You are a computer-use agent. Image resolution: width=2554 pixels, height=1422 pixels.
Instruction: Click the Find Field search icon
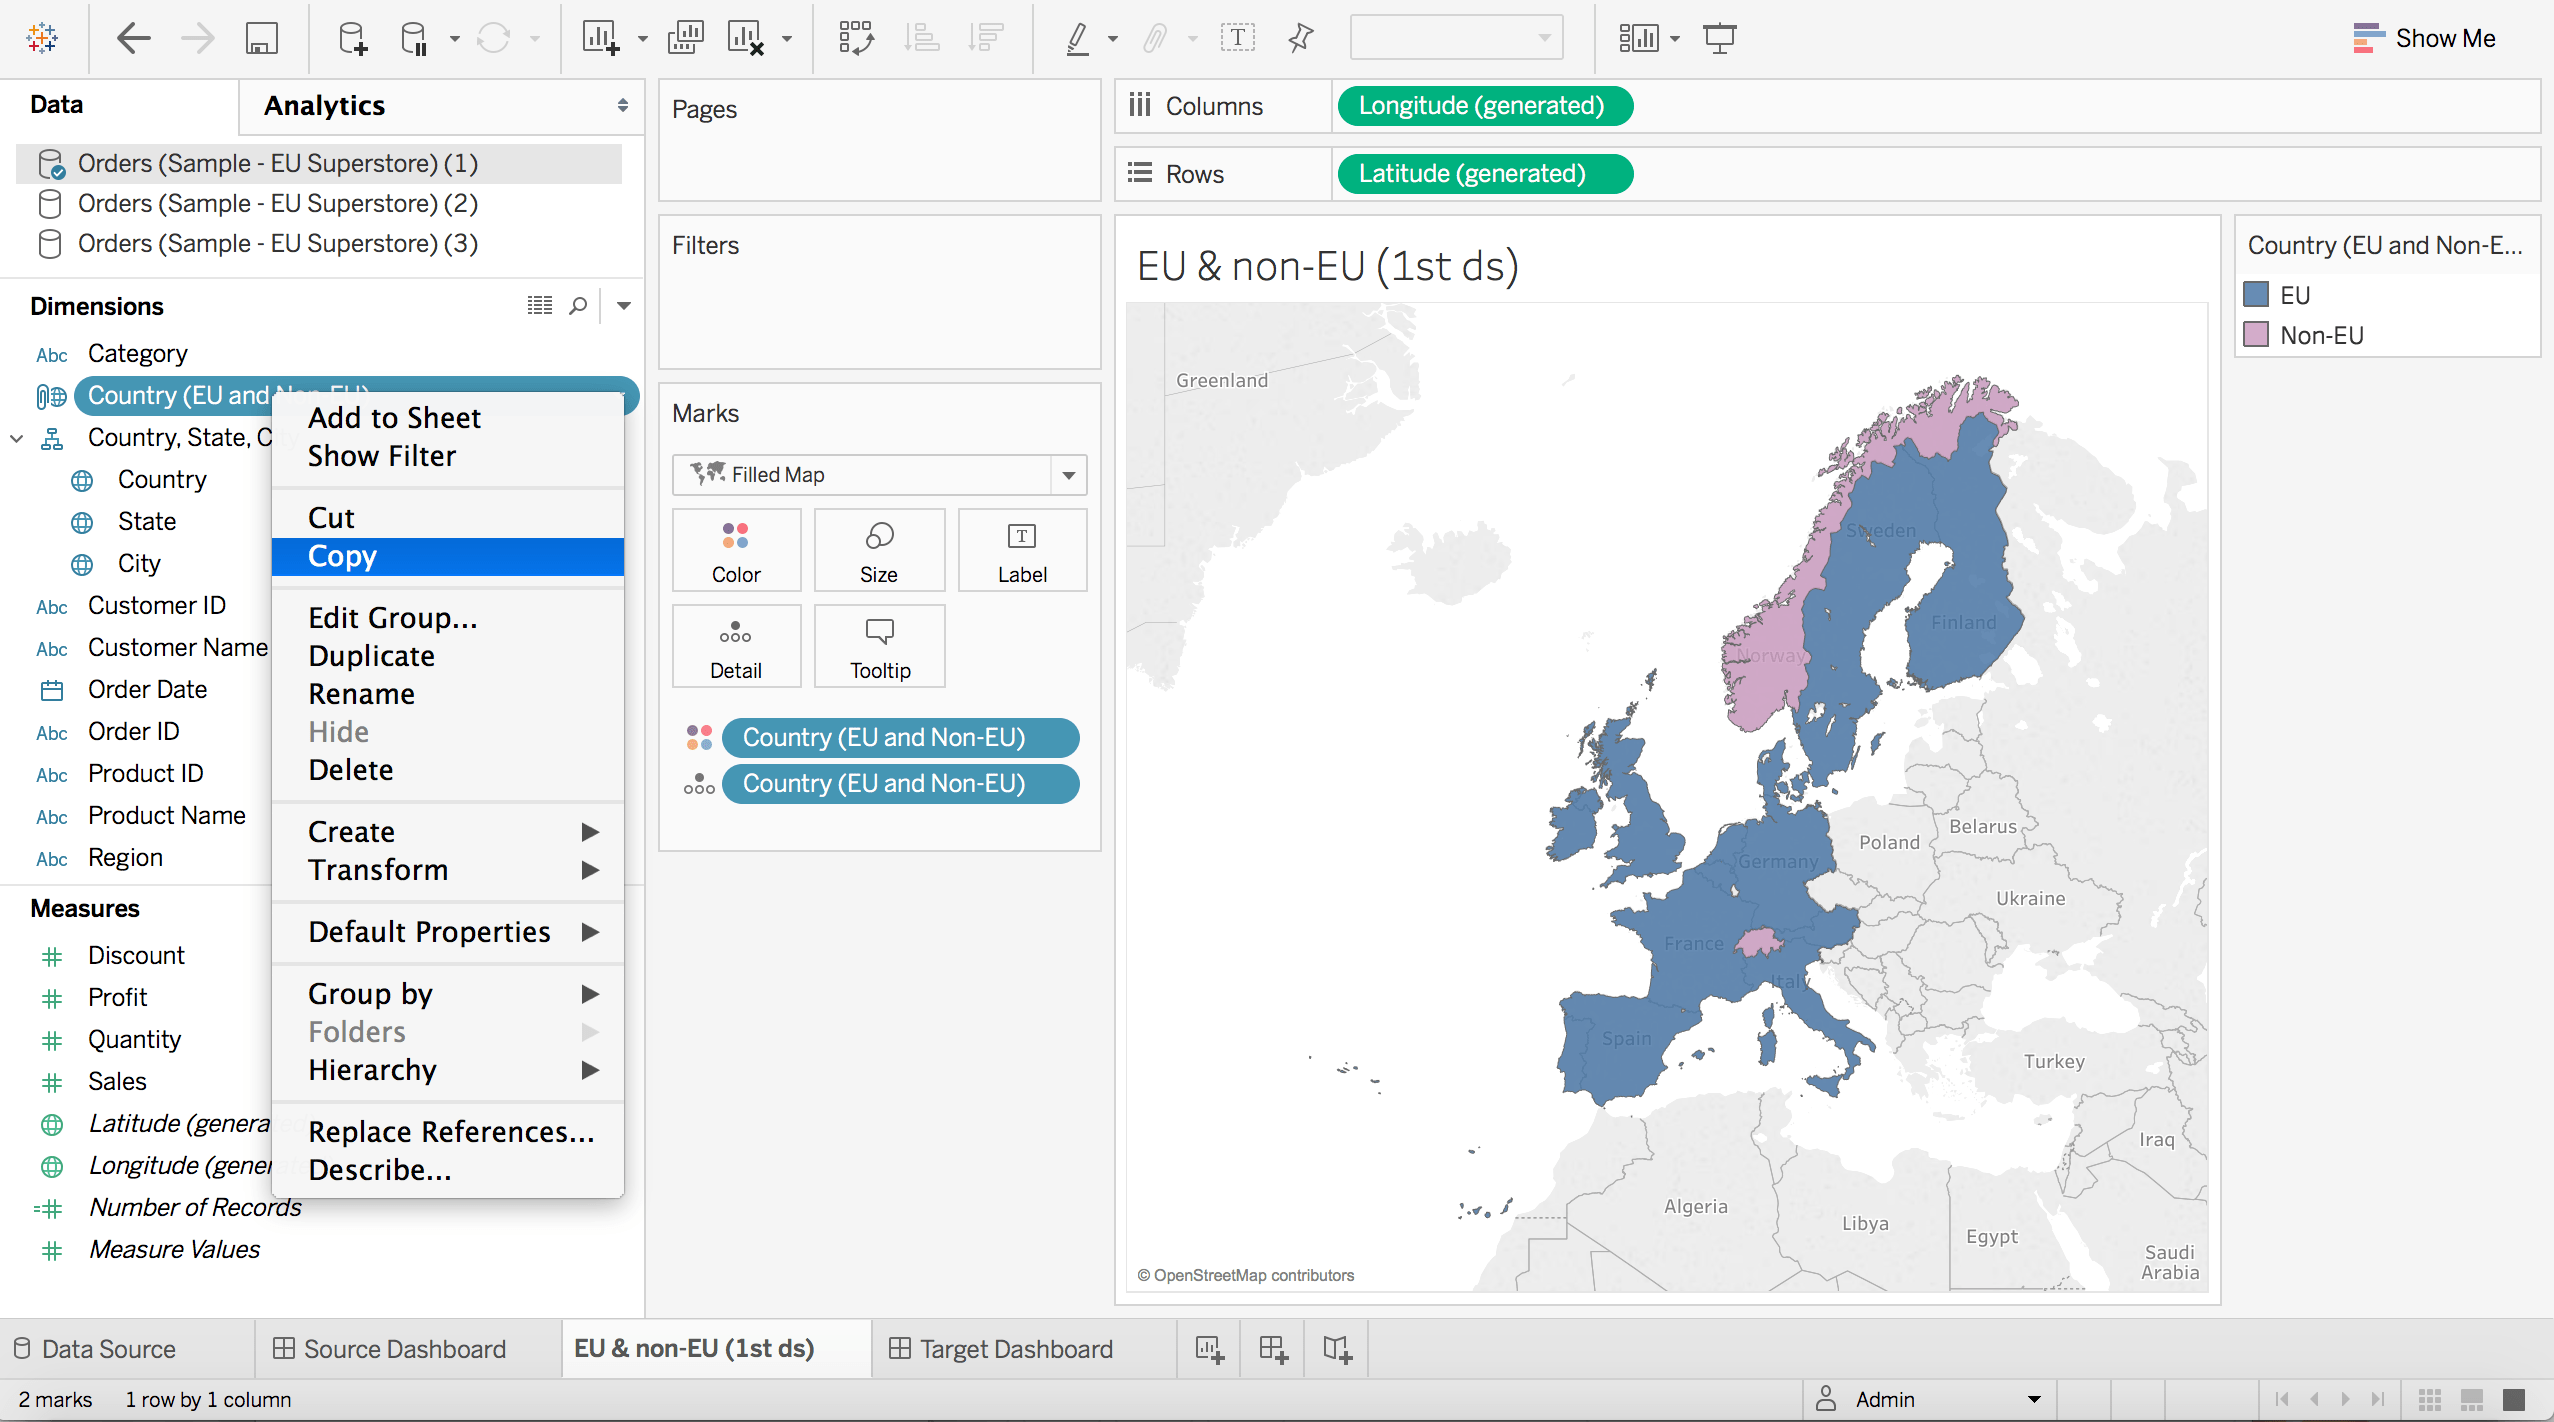click(578, 306)
